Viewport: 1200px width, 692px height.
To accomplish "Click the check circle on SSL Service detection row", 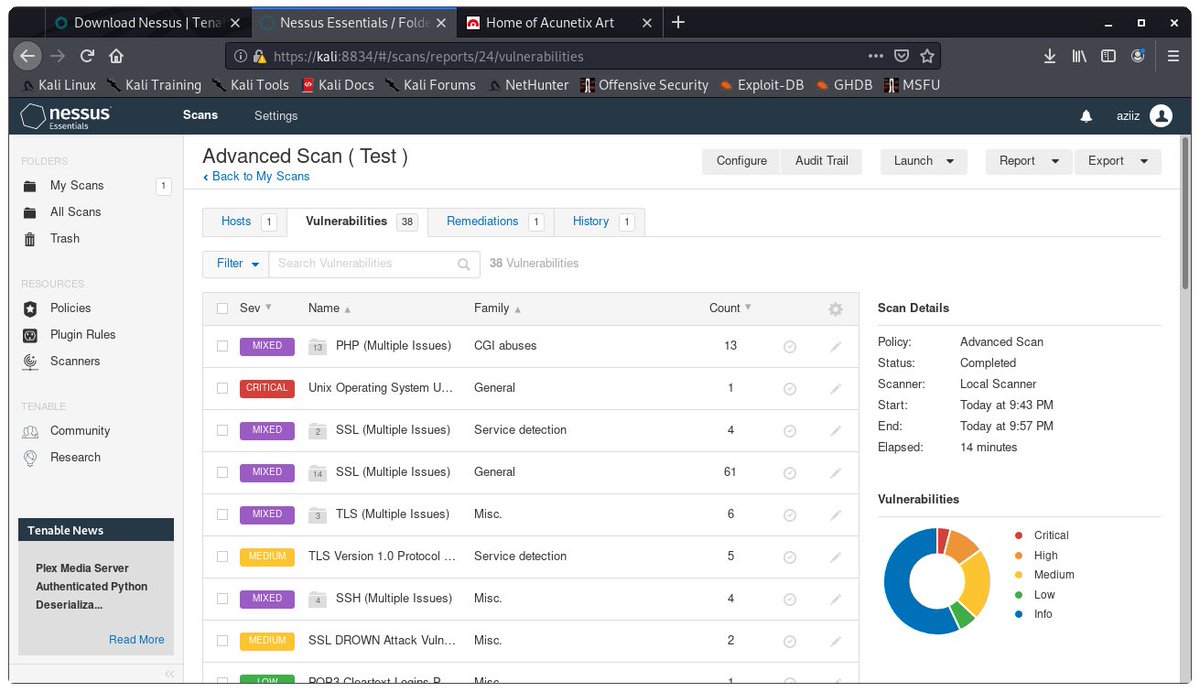I will (790, 430).
